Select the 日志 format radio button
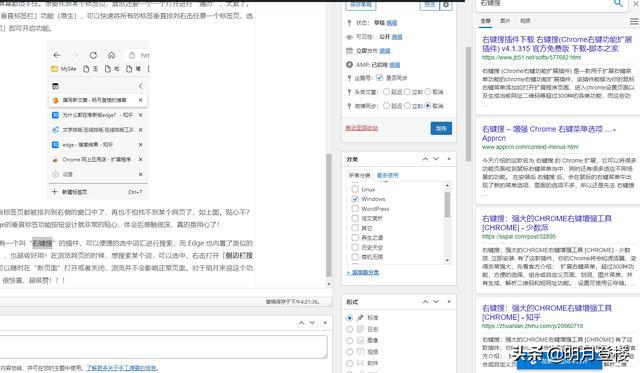Screen dimensions: 640x373 point(349,329)
